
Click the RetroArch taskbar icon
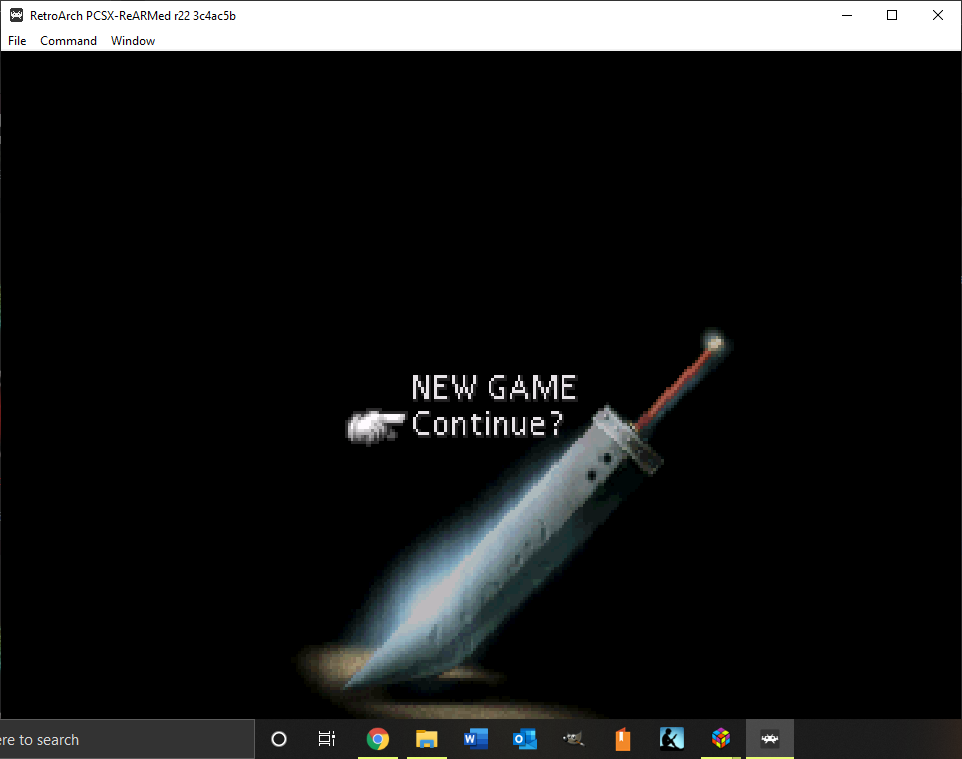click(770, 739)
